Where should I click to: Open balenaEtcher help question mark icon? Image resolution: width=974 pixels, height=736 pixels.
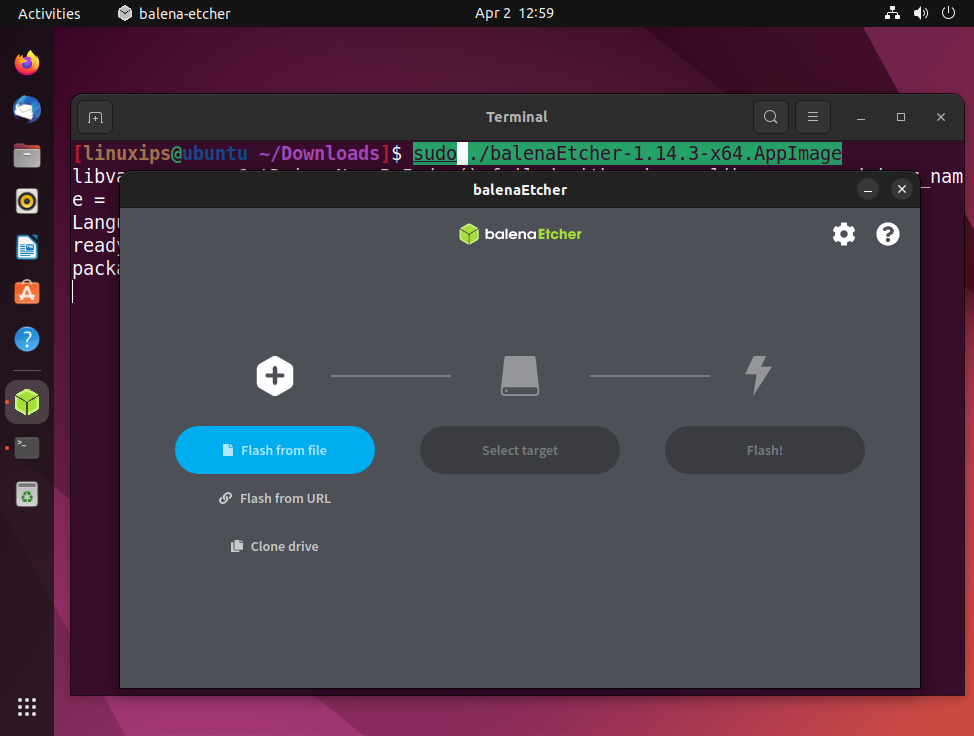point(888,234)
